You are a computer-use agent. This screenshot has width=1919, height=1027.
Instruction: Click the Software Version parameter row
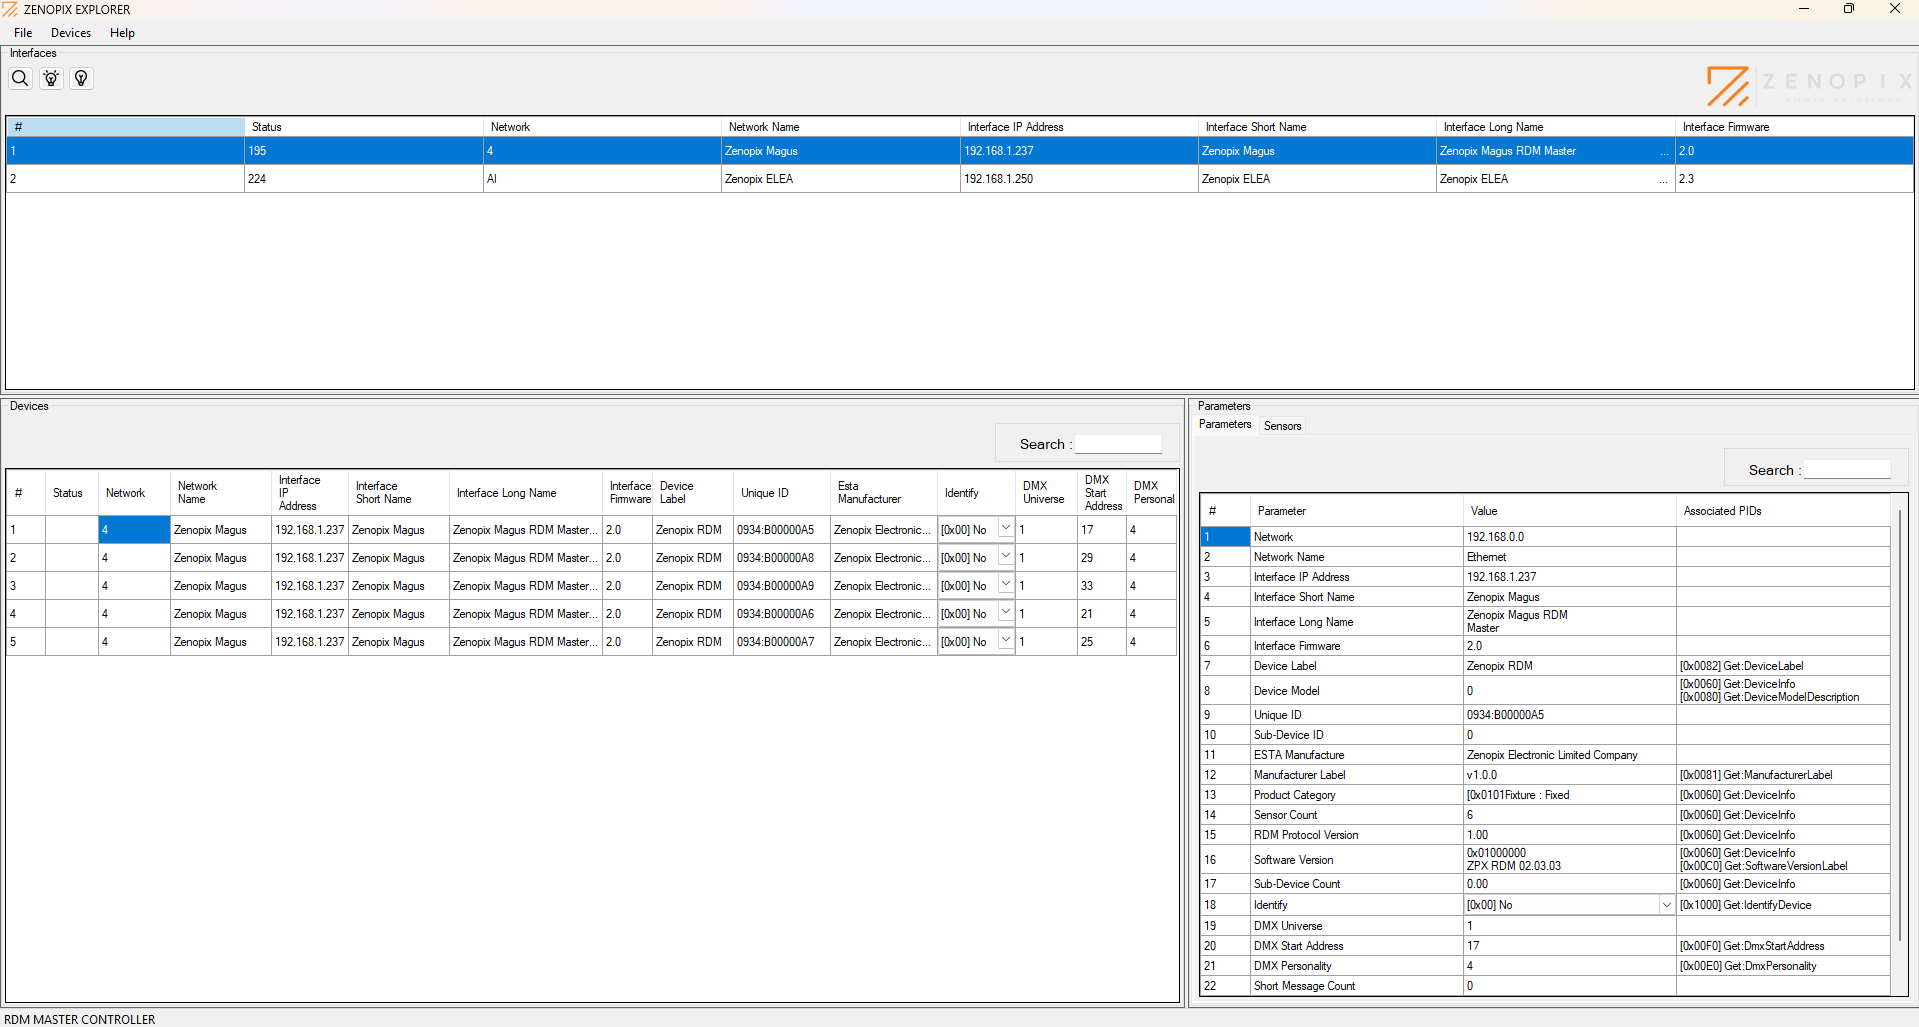tap(1545, 860)
